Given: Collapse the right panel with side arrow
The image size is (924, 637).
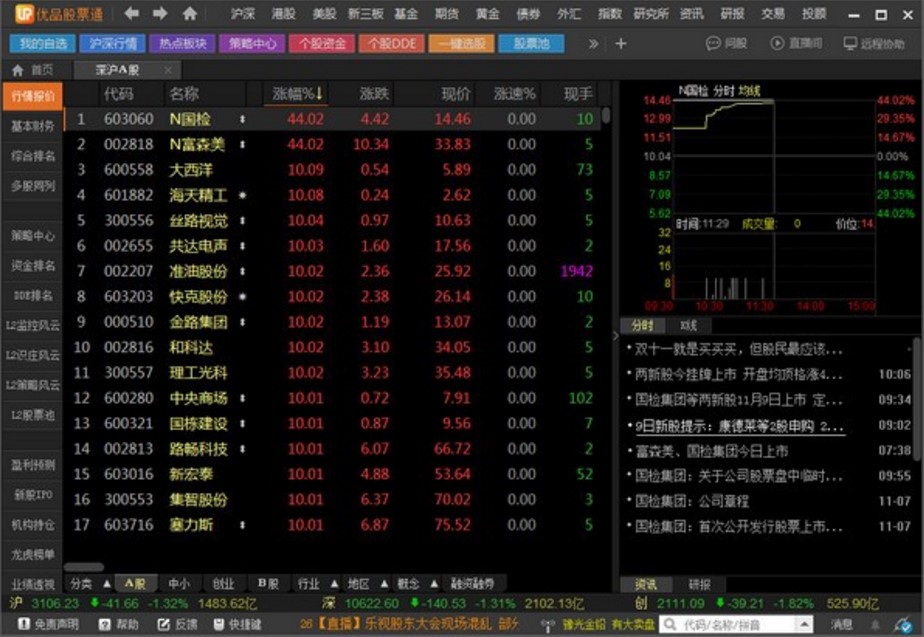Looking at the screenshot, I should [x=615, y=336].
